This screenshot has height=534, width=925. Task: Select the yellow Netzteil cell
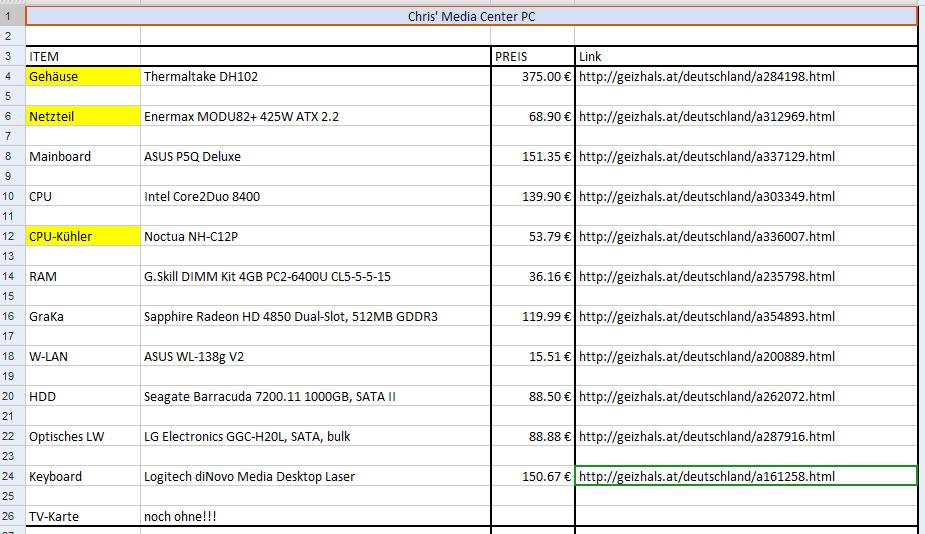pos(83,117)
